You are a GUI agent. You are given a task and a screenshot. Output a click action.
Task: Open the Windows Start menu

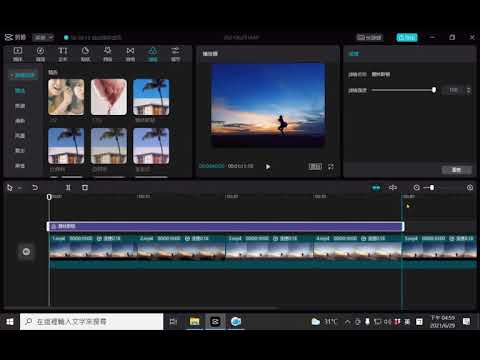point(10,322)
